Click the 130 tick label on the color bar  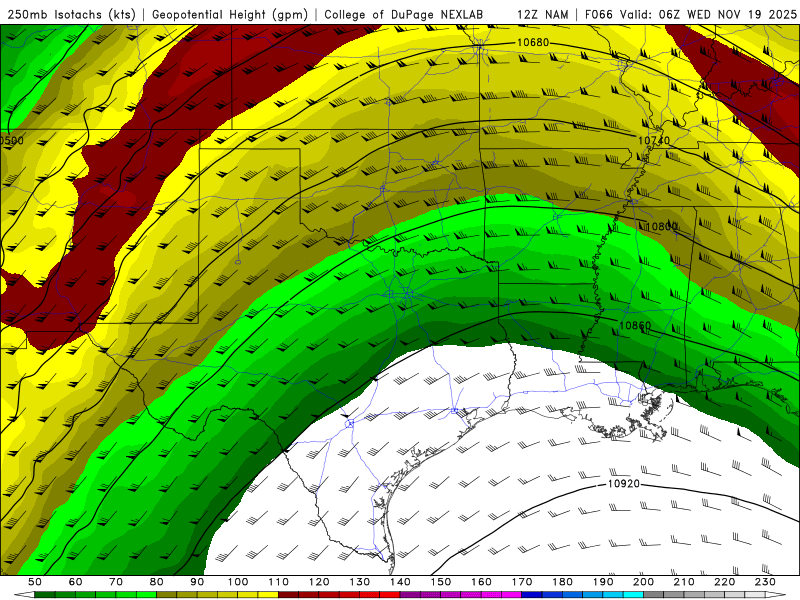tap(360, 582)
